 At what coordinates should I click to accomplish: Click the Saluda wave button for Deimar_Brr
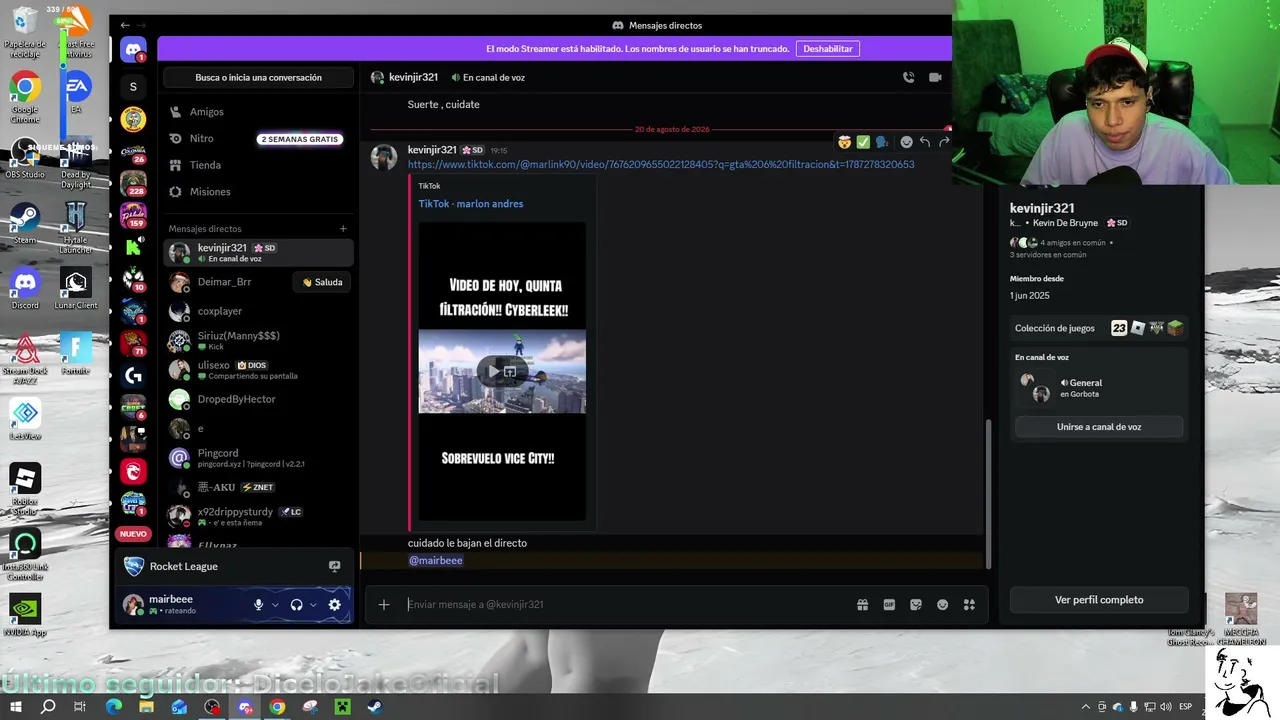[322, 282]
